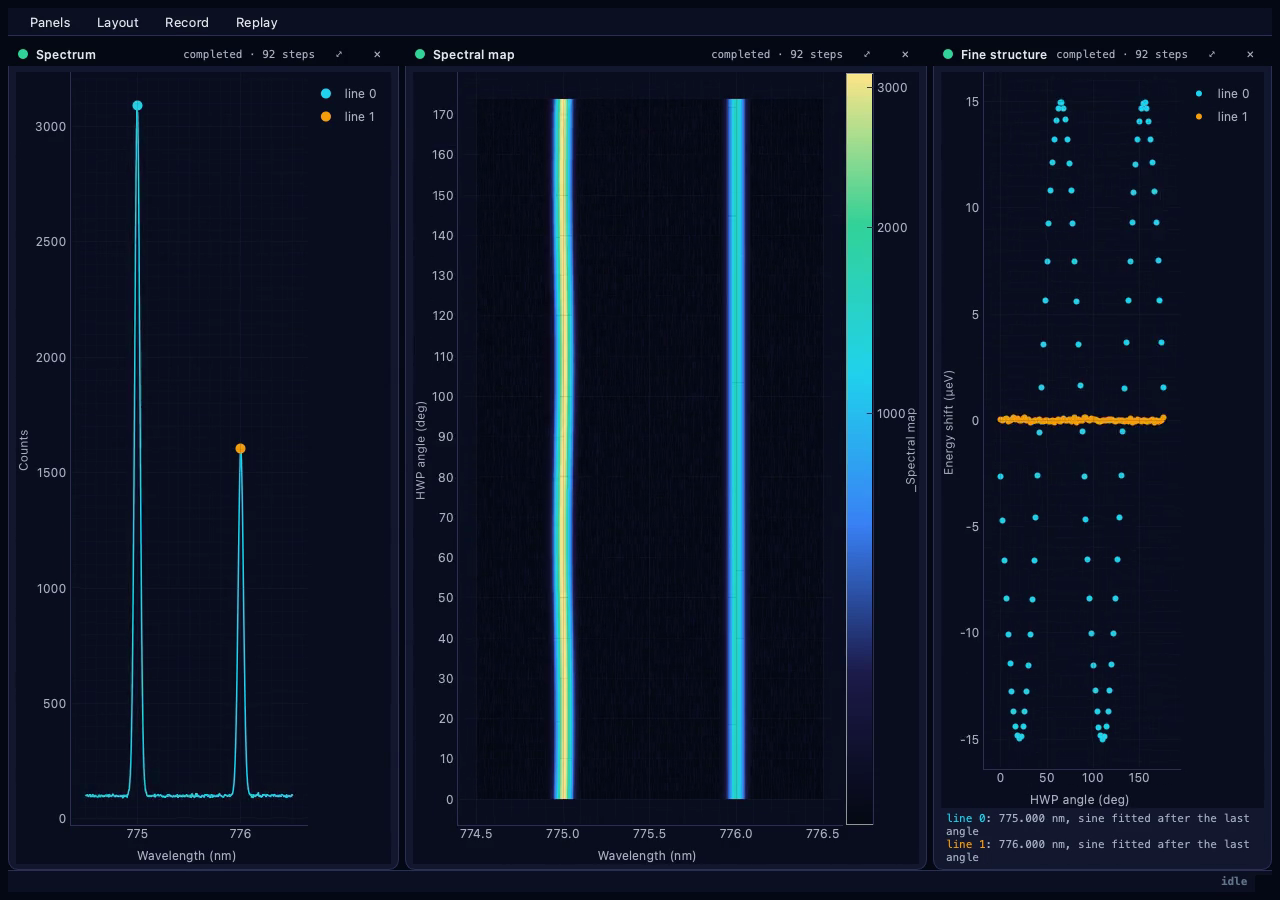
Task: Click the Spectrum 'completed · 92 steps' status
Action: coord(249,54)
